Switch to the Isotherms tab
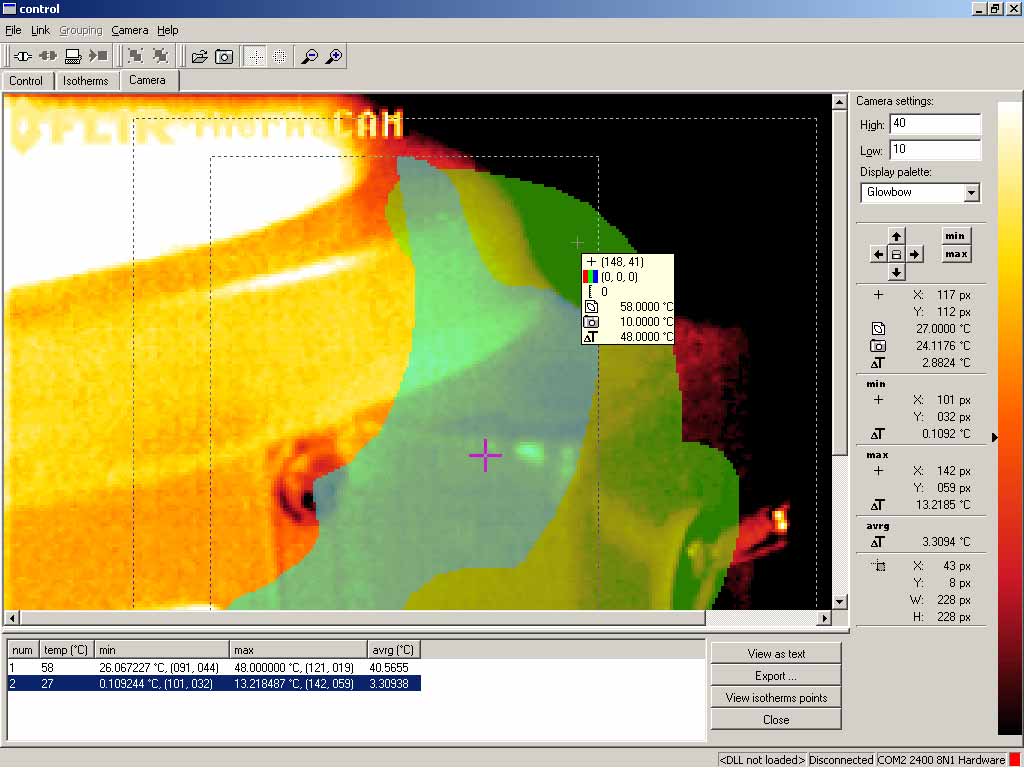 click(x=85, y=81)
